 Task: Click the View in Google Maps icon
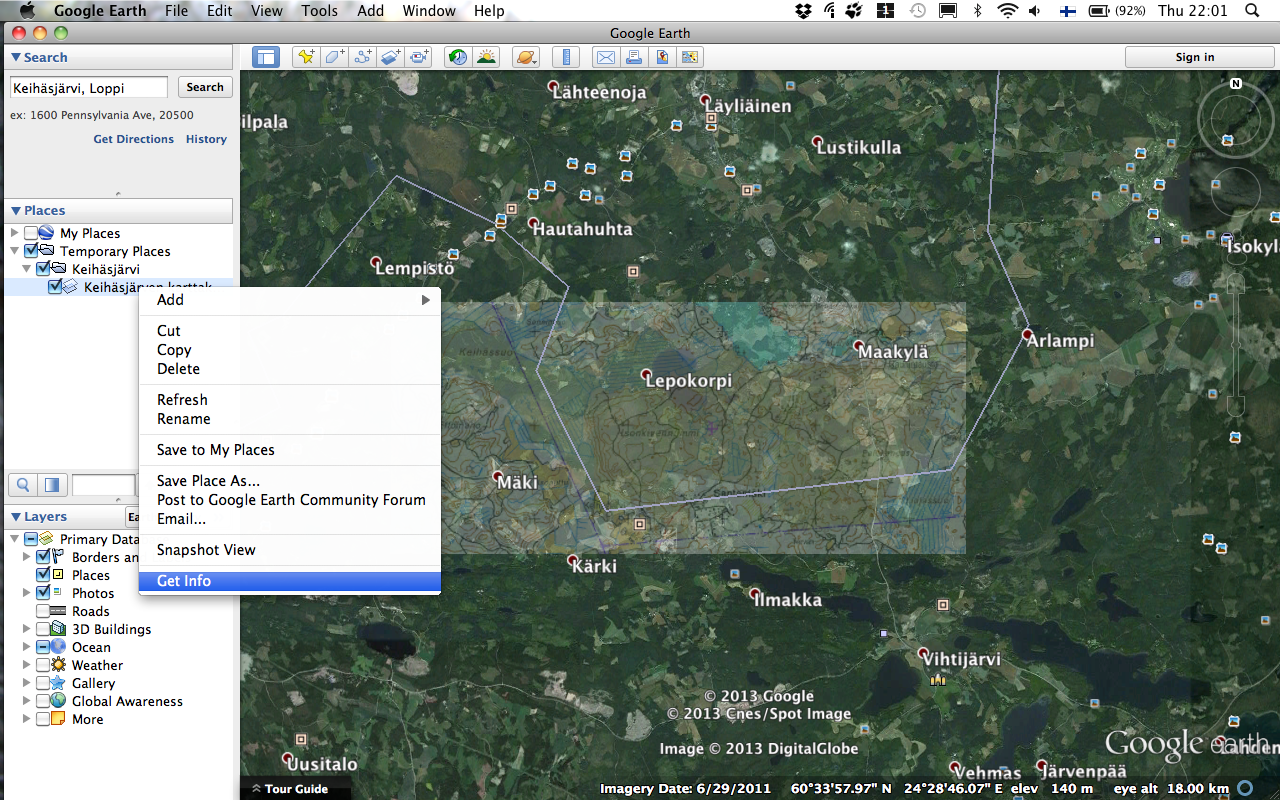662,57
